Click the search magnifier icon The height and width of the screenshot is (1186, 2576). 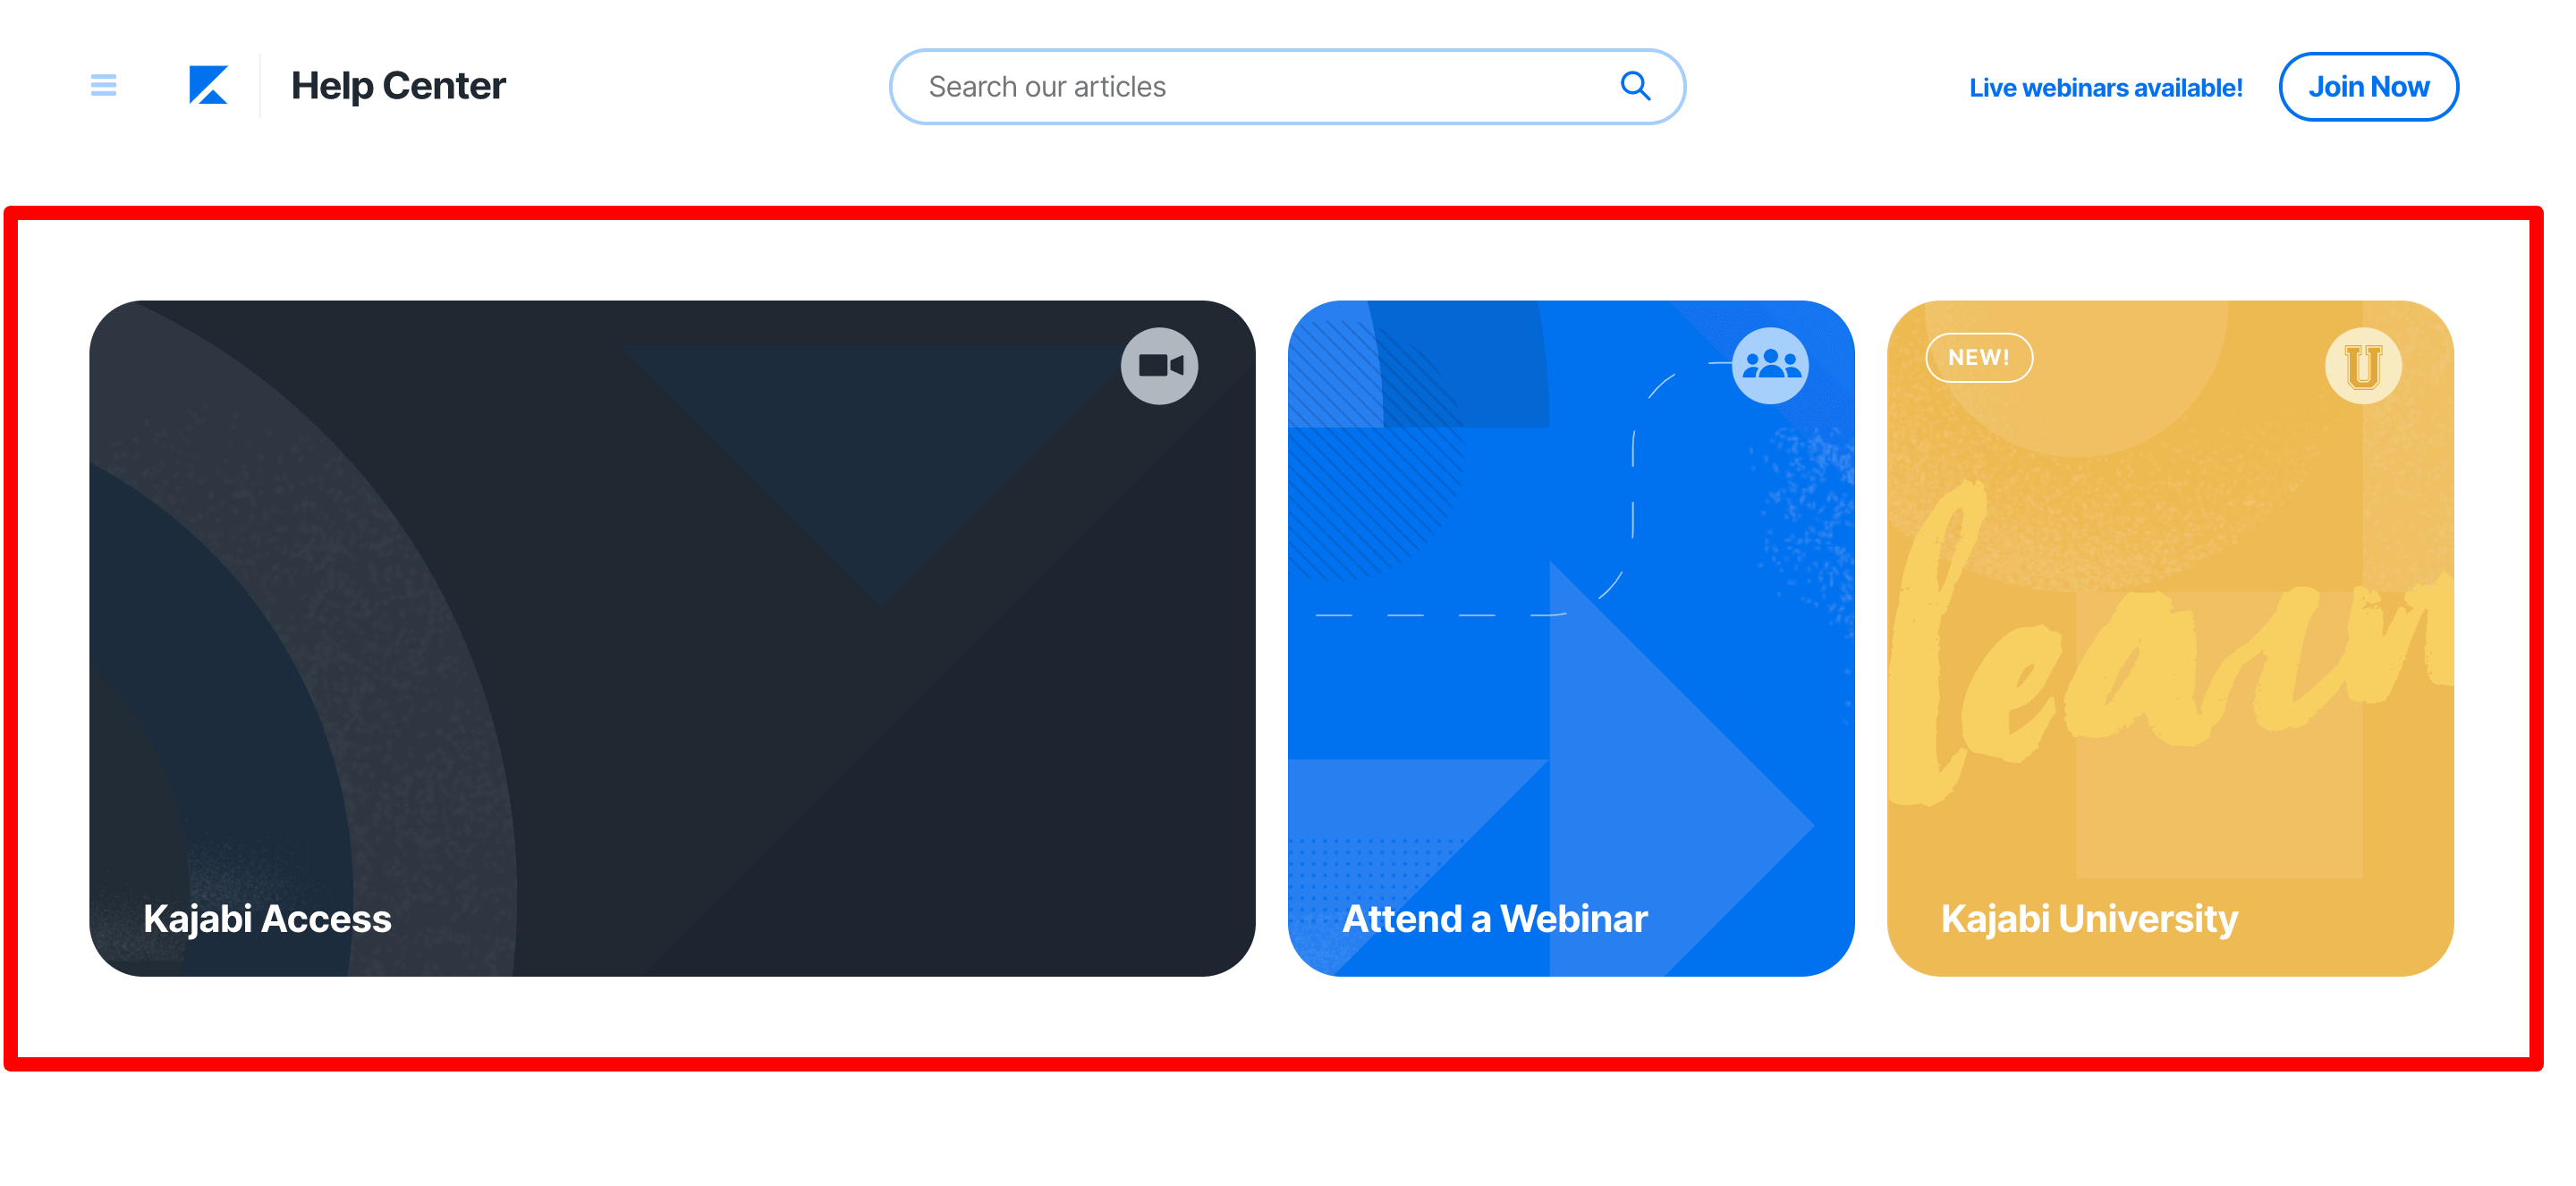[x=1634, y=86]
